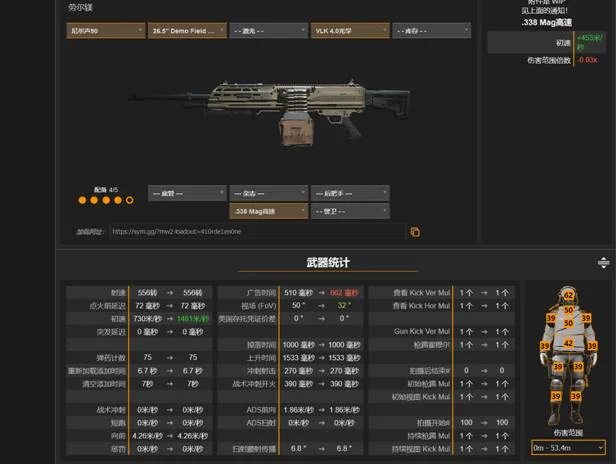The image size is (616, 464).
Task: Open the VLK 4.0光学 optic dropdown
Action: pos(350,31)
